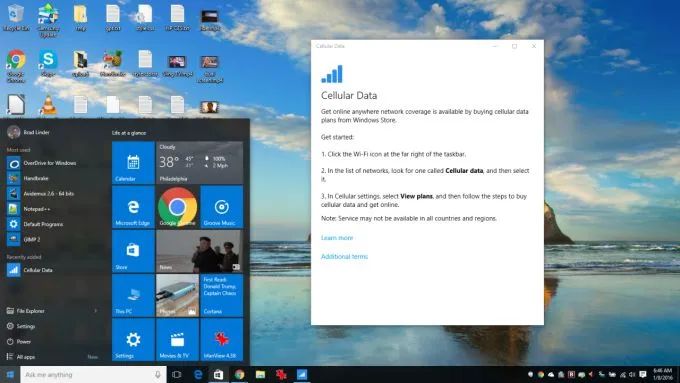This screenshot has width=680, height=383.
Task: Open the News tile
Action: [199, 251]
